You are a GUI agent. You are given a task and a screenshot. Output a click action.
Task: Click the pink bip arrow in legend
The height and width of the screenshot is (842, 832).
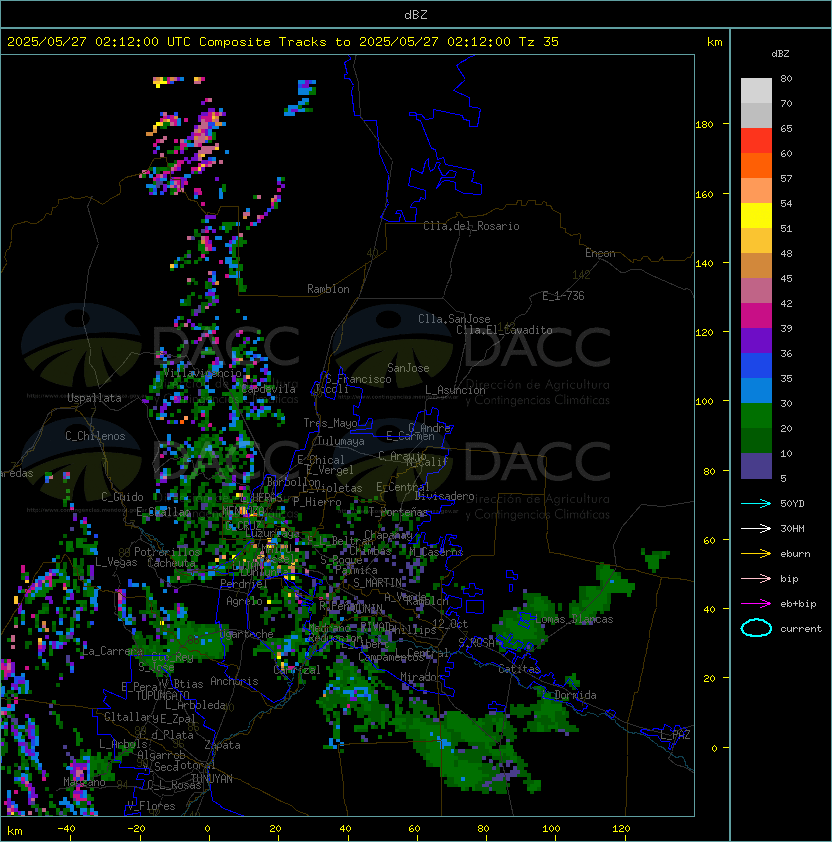[756, 578]
